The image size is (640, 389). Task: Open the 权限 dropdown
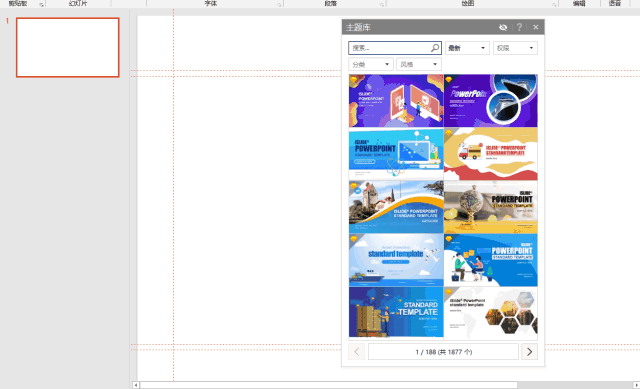[x=515, y=48]
